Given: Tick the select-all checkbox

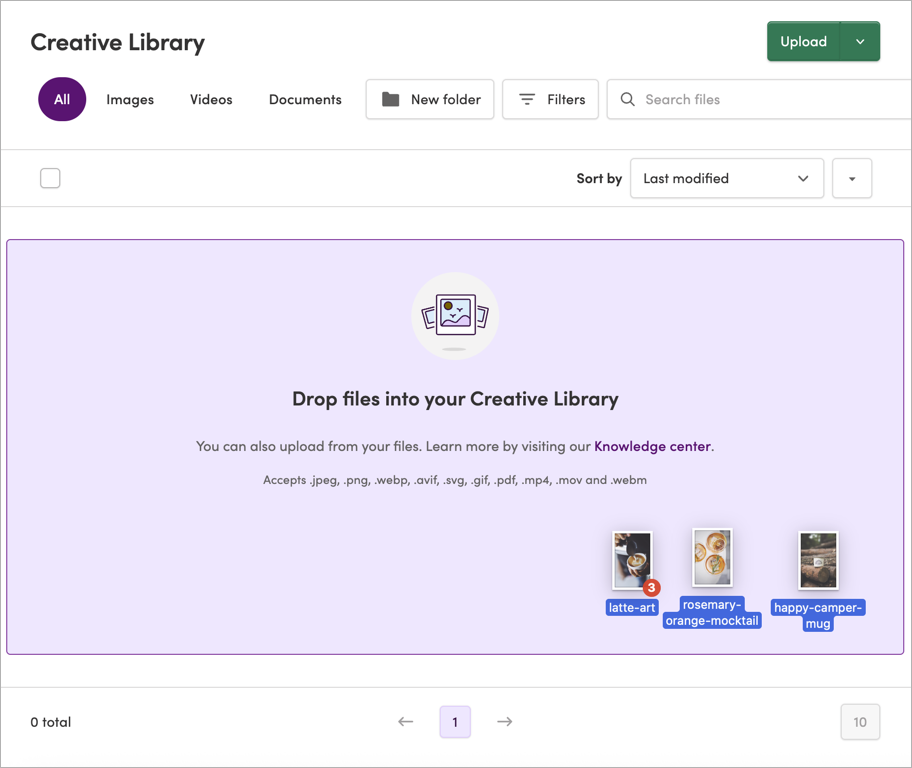Looking at the screenshot, I should [50, 178].
